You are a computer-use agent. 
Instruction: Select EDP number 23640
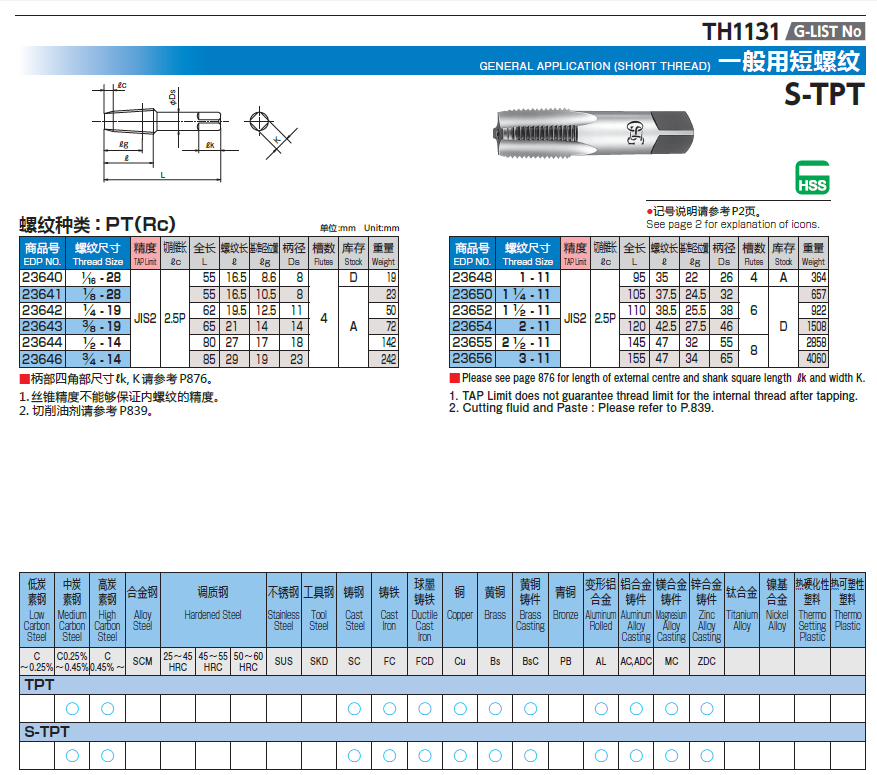click(x=43, y=278)
